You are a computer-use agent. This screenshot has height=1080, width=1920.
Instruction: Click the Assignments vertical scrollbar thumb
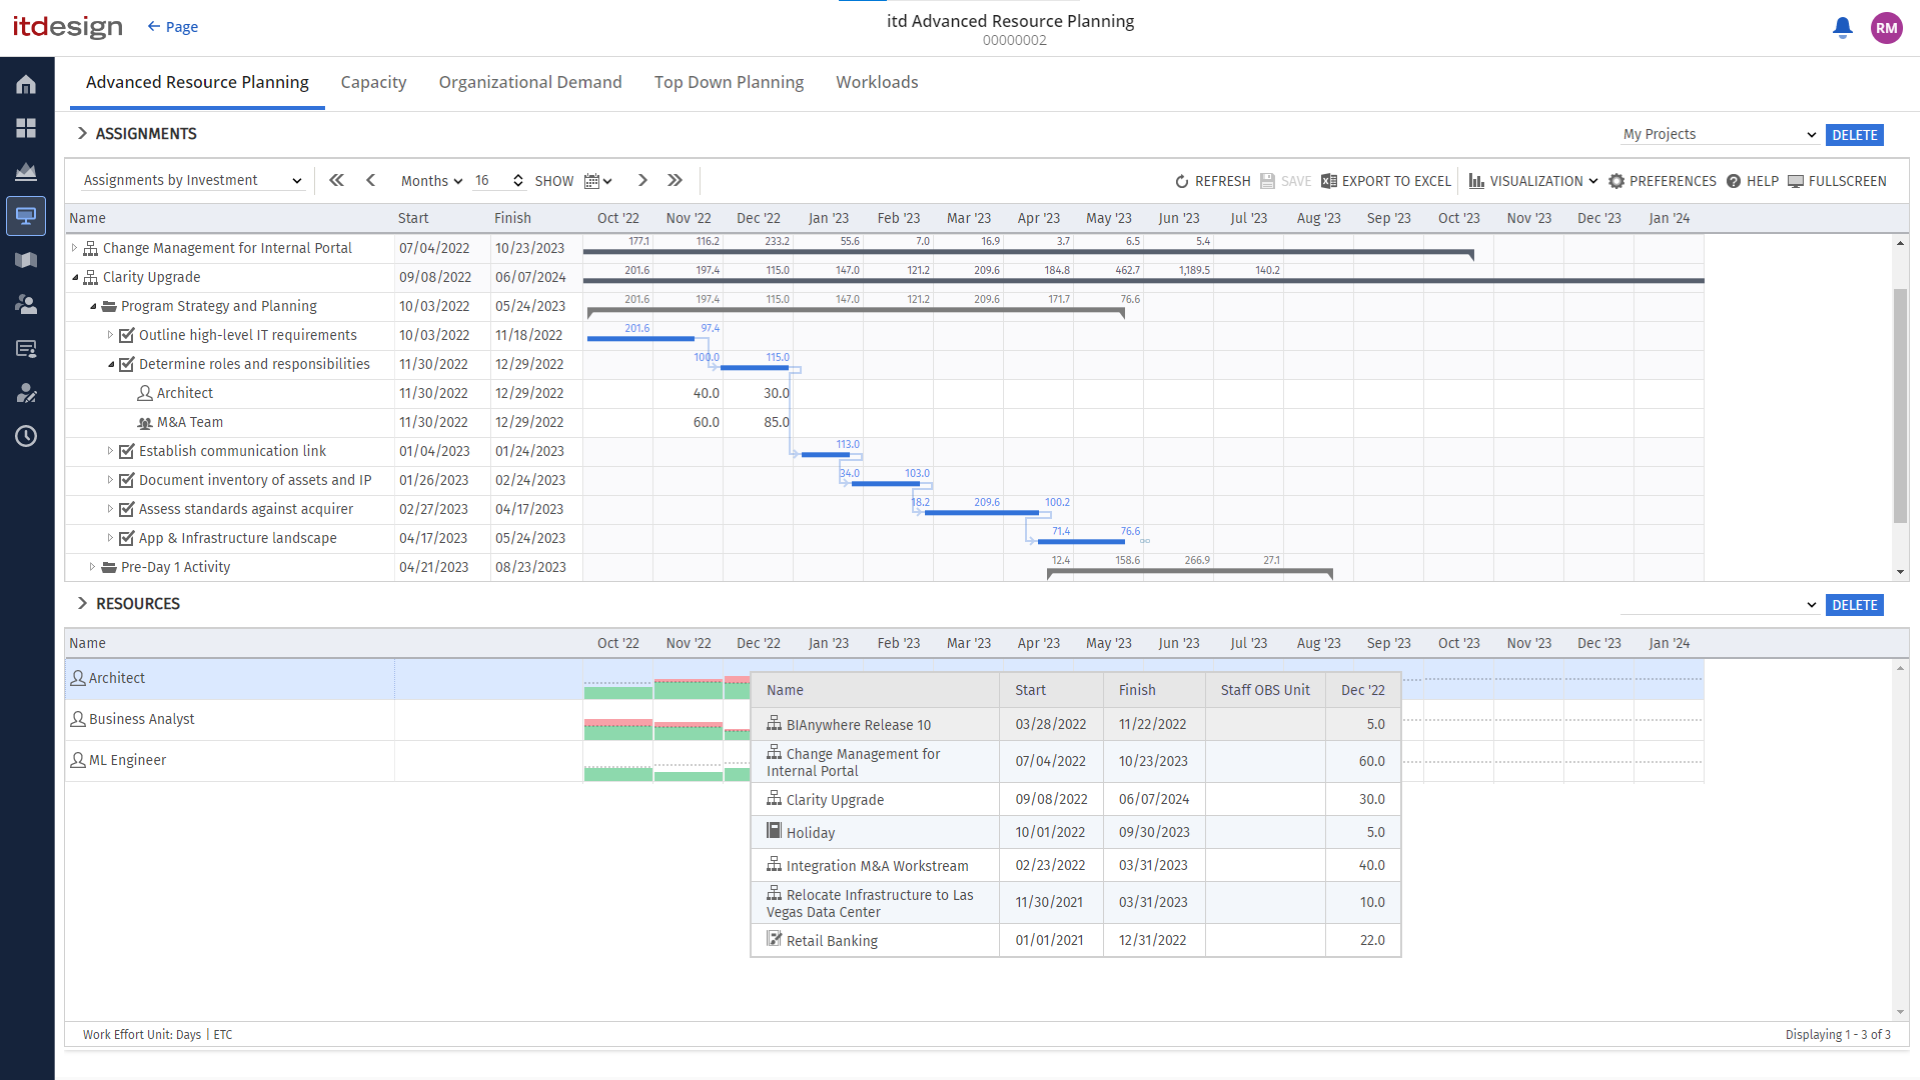(1900, 404)
